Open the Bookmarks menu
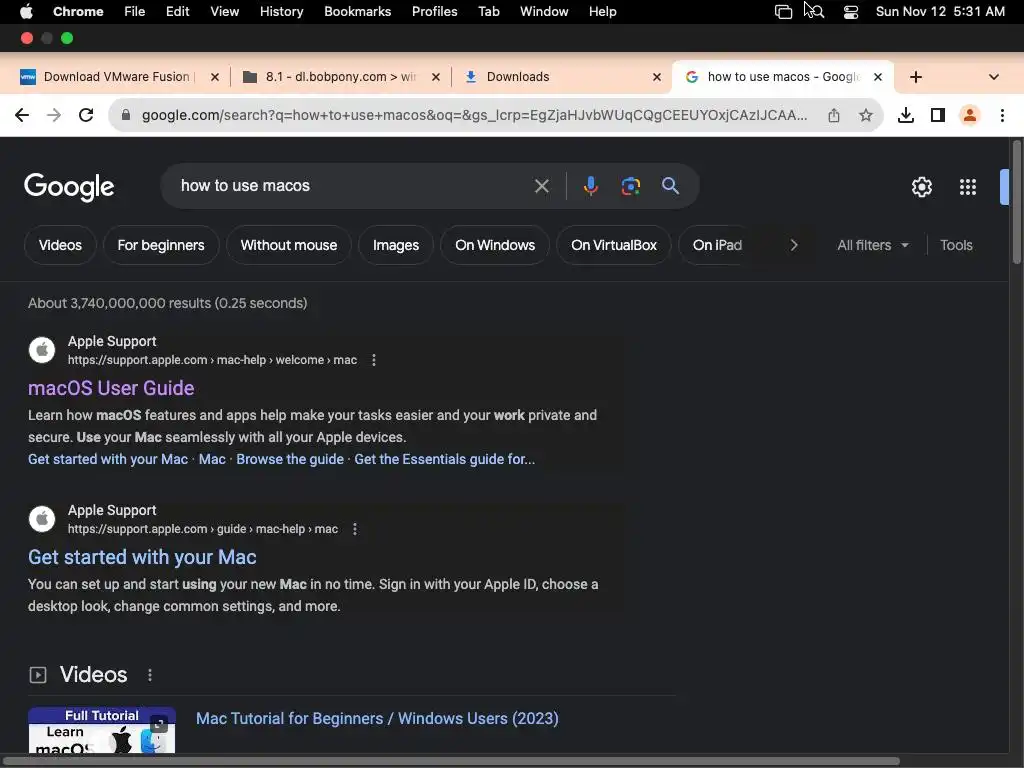 (x=358, y=12)
